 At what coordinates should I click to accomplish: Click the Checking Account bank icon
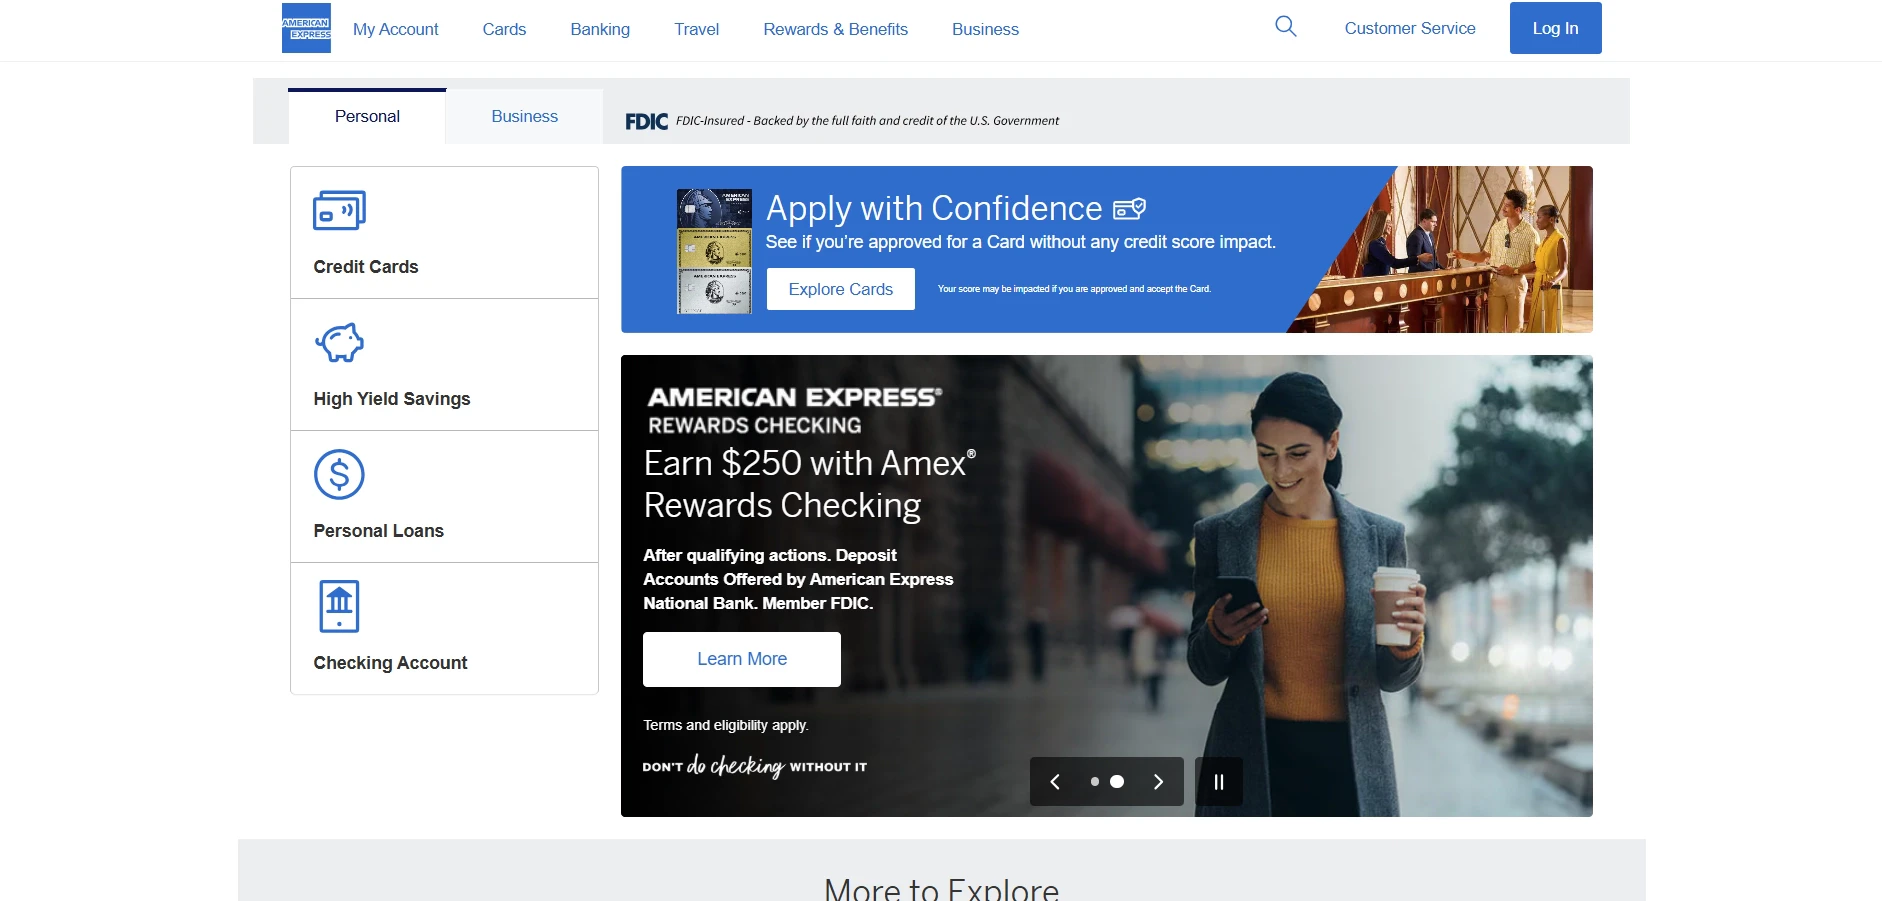[x=339, y=606]
